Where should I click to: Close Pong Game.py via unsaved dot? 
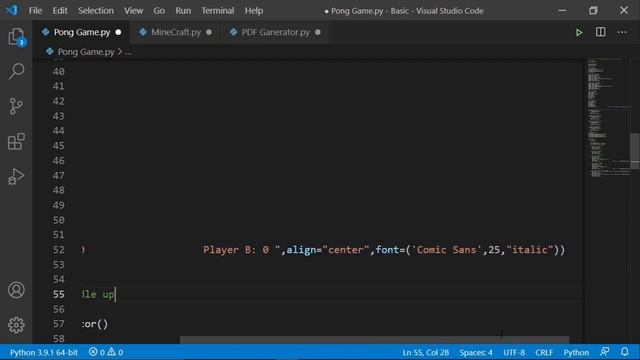(x=118, y=32)
